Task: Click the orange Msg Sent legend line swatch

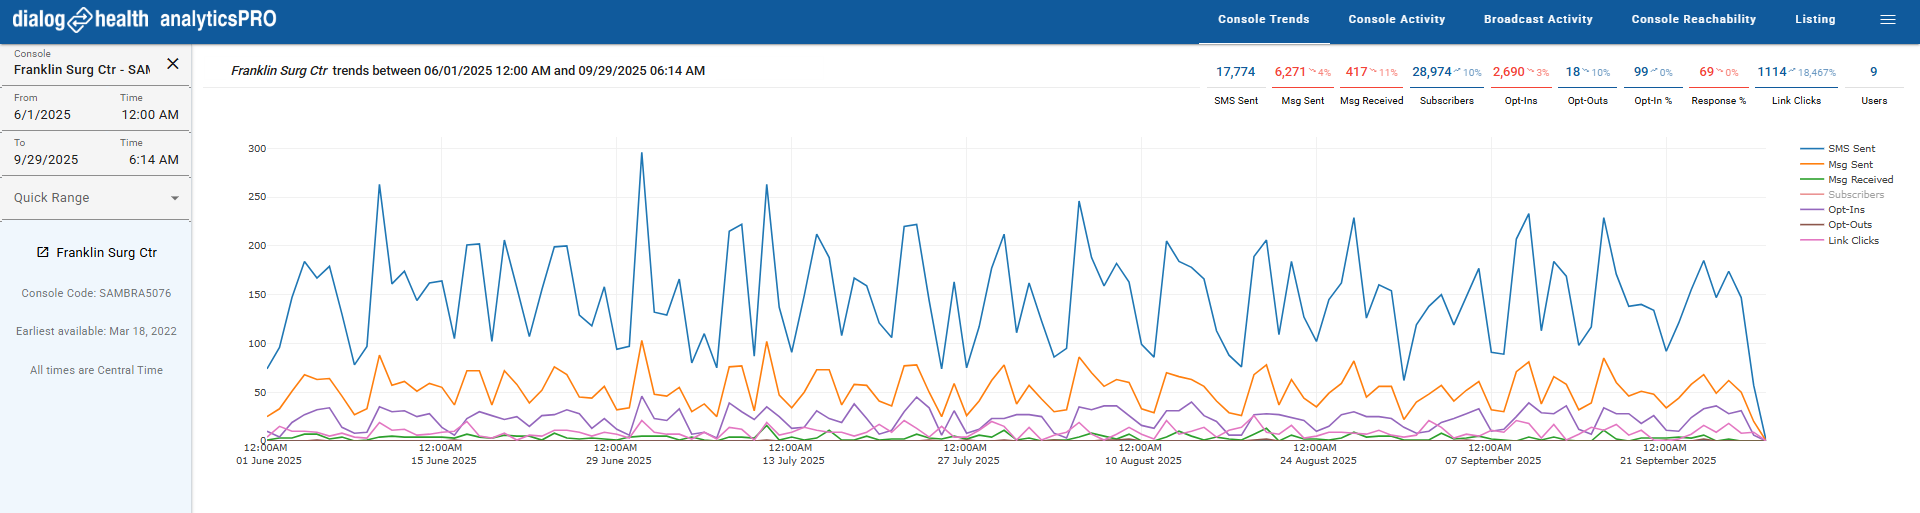Action: tap(1812, 165)
